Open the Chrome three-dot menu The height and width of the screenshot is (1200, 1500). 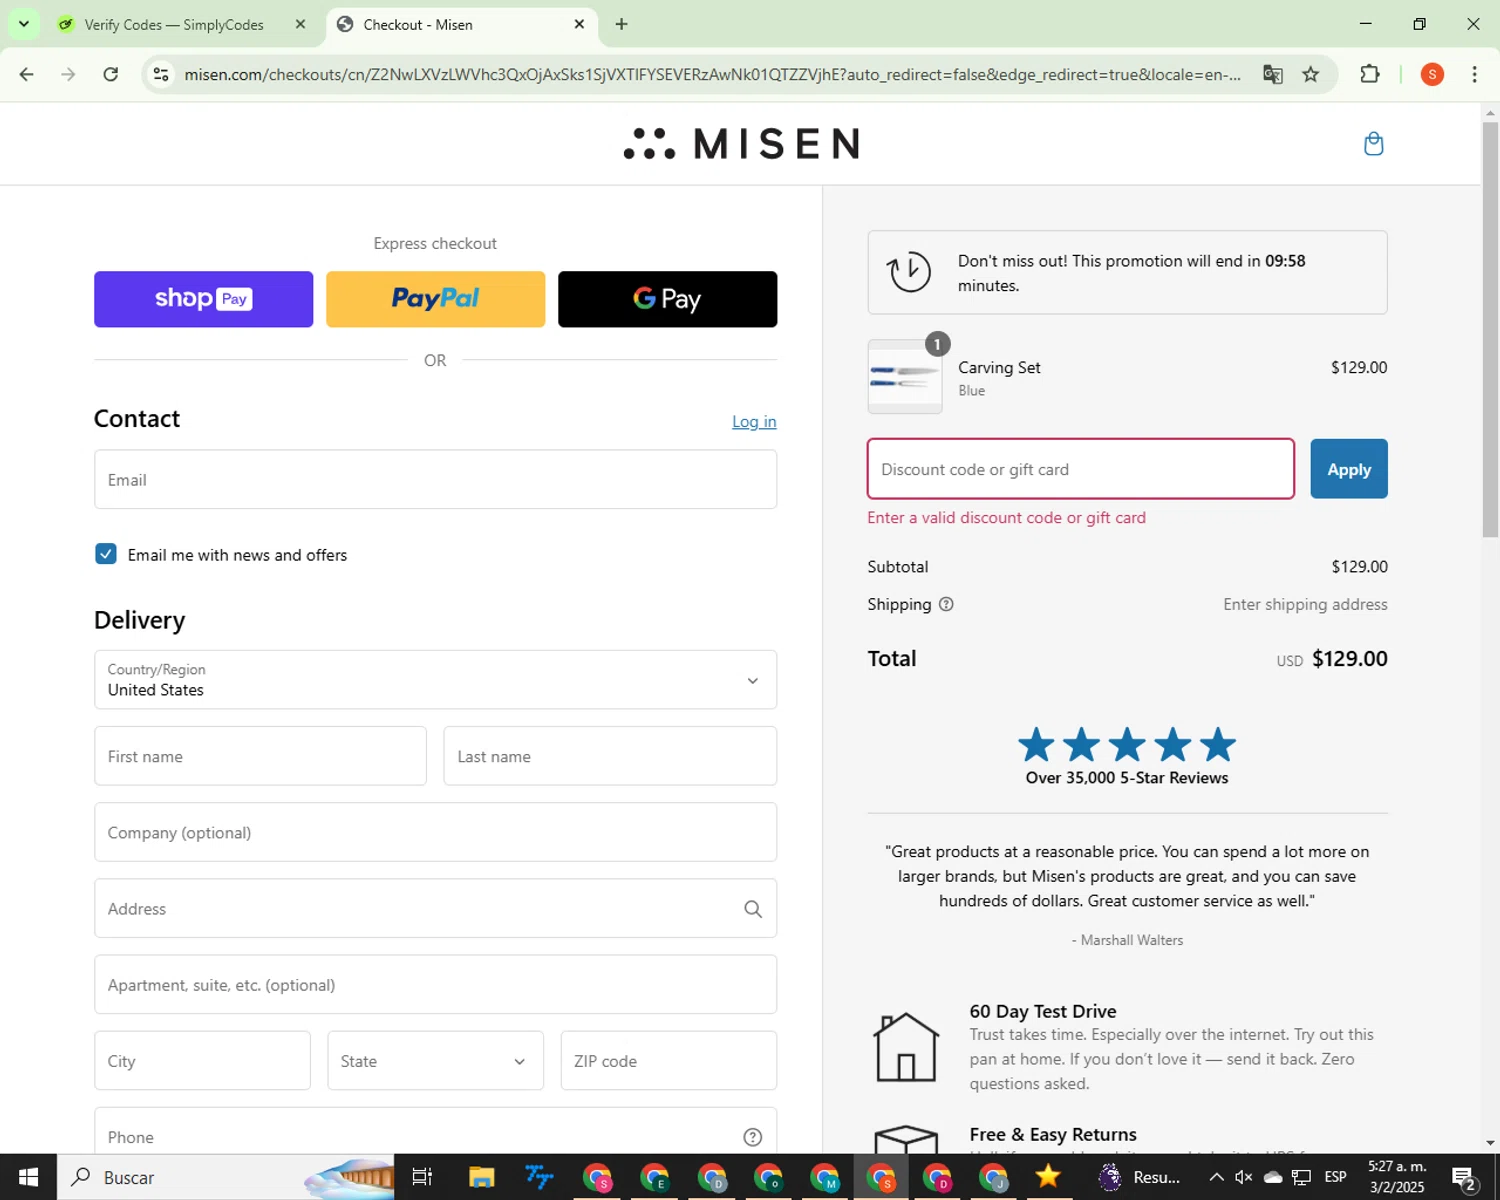(x=1474, y=74)
